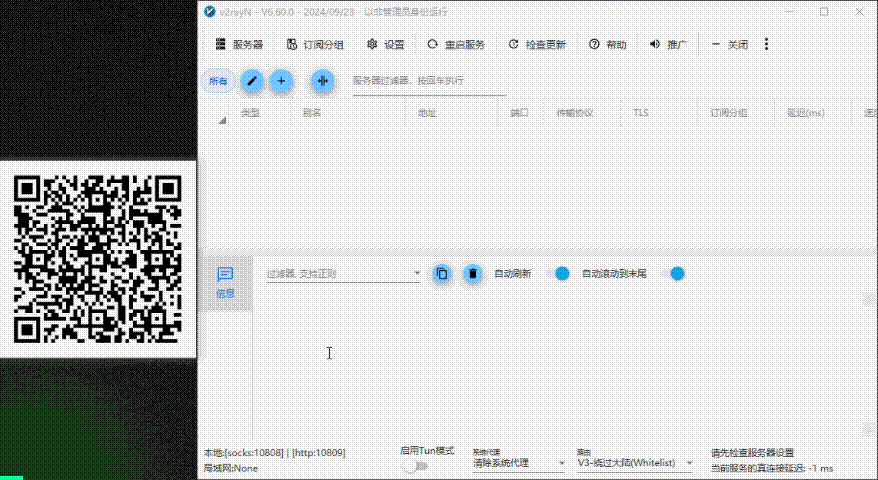Image resolution: width=878 pixels, height=480 pixels.
Task: Open the 订阅分组 menu
Action: coord(315,45)
